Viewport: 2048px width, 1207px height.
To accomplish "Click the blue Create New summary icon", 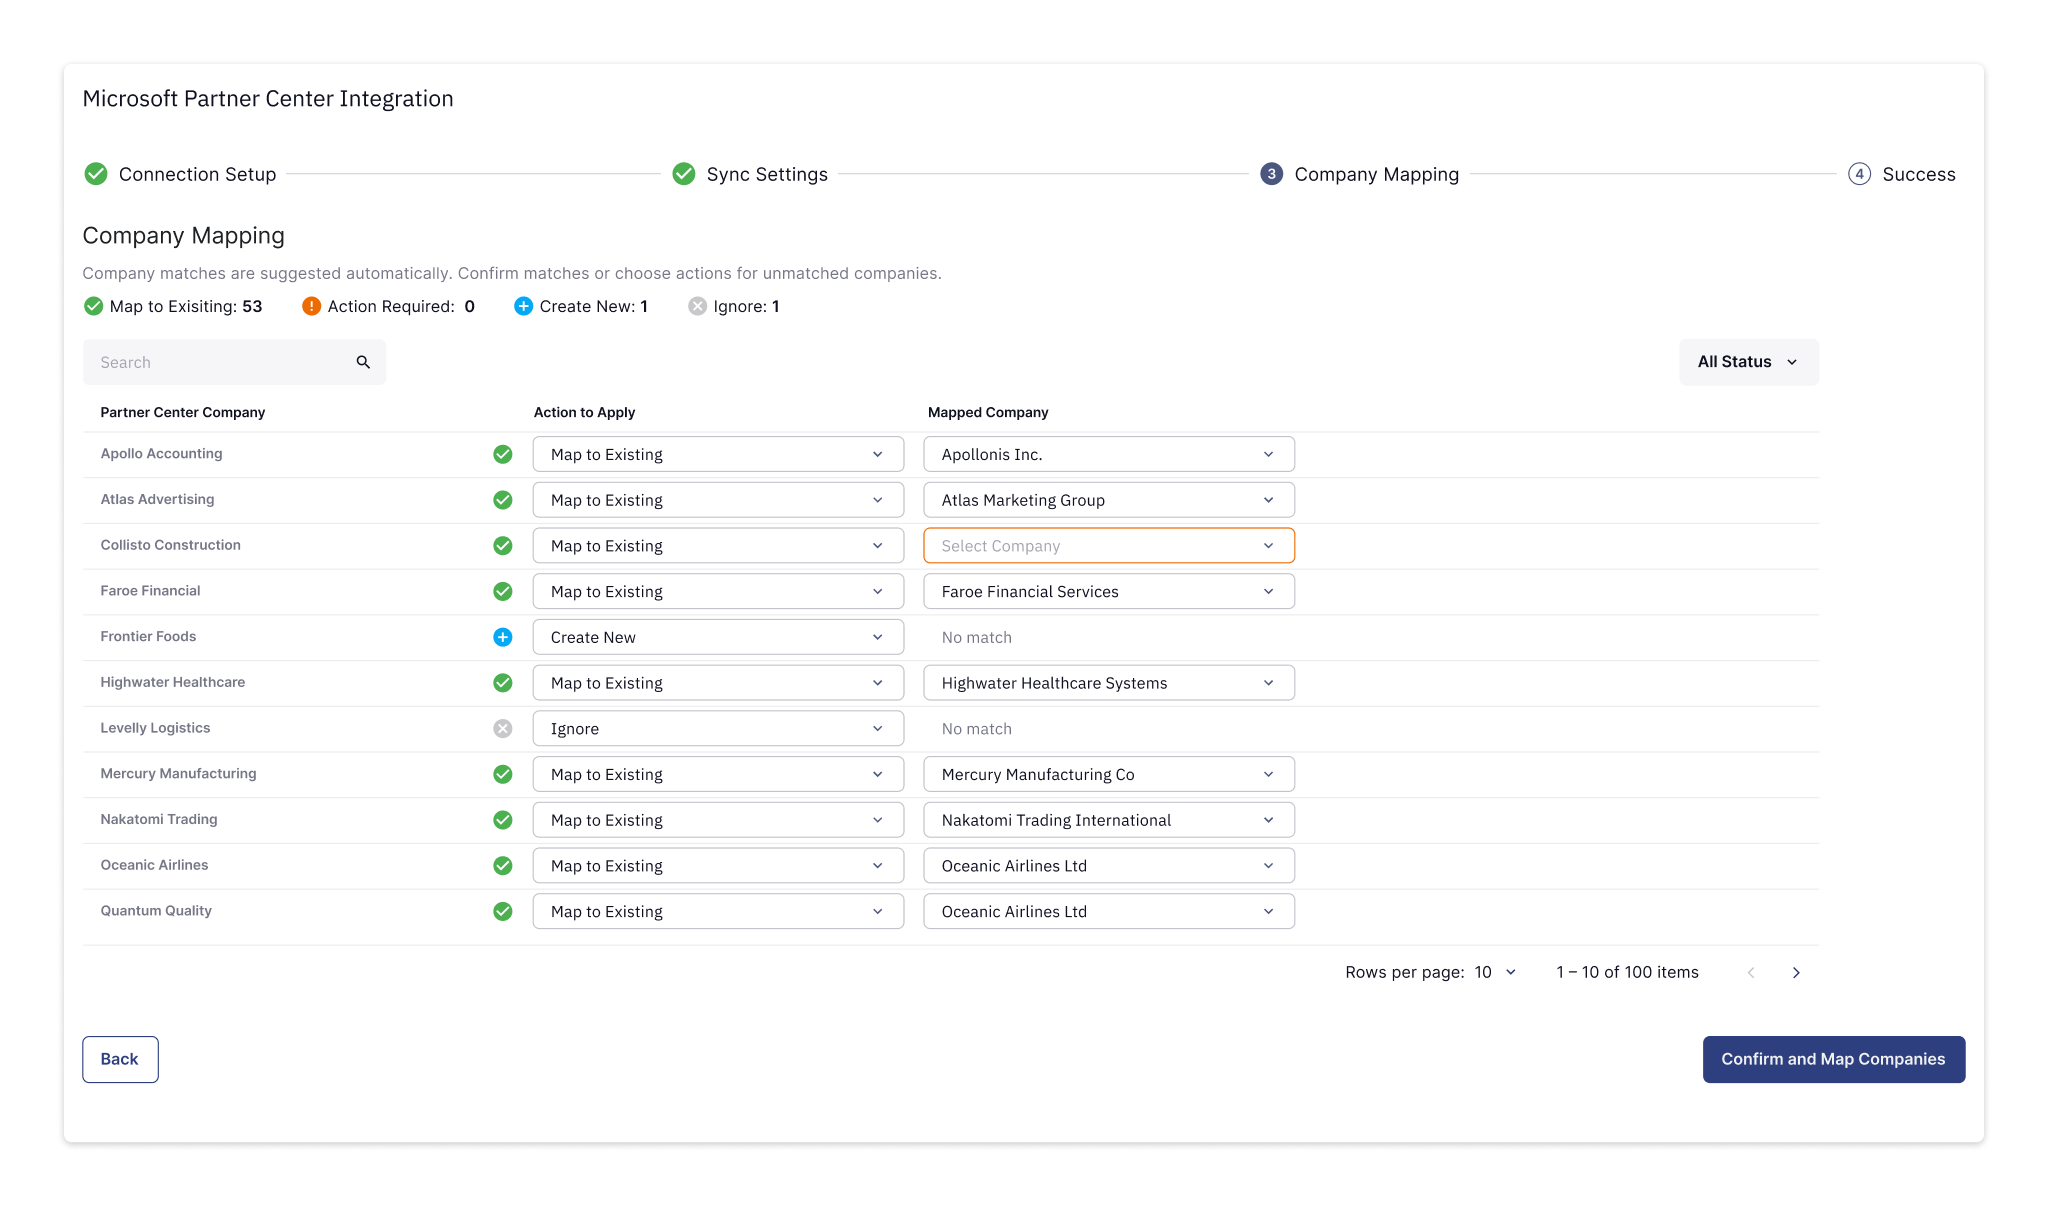I will tap(523, 306).
